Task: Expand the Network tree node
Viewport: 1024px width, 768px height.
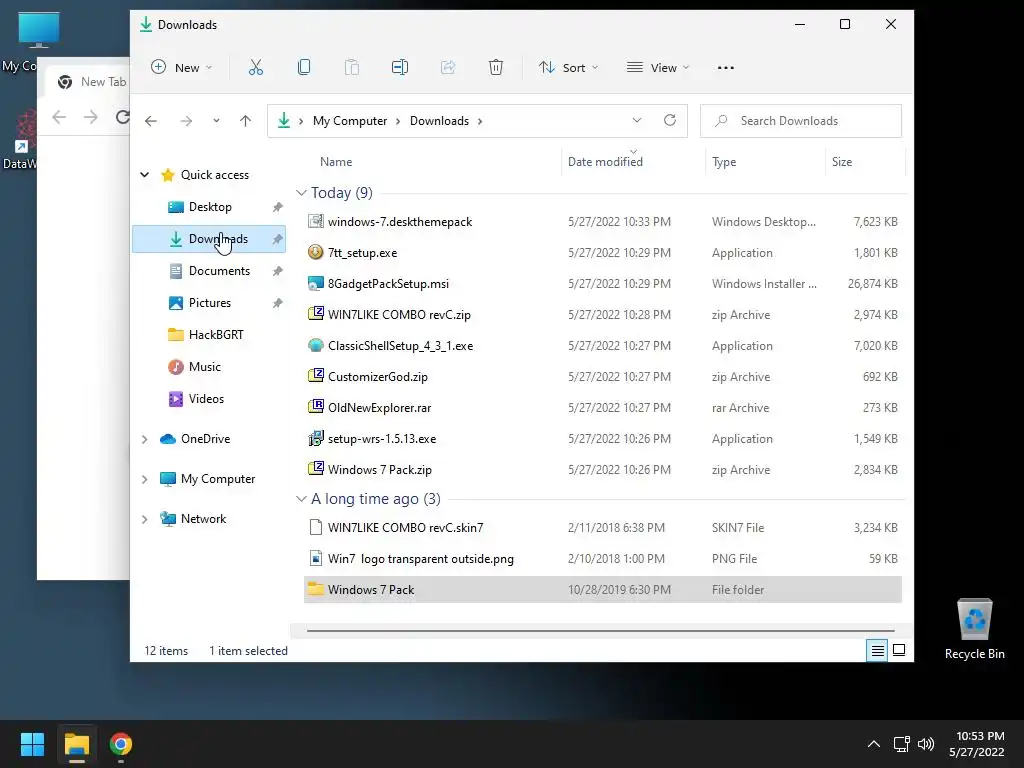Action: point(144,519)
